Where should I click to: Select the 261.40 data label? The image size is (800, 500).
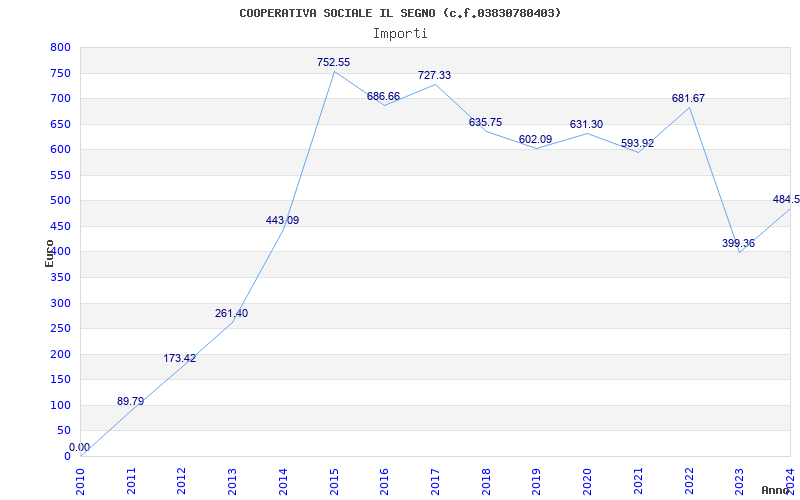click(x=231, y=313)
